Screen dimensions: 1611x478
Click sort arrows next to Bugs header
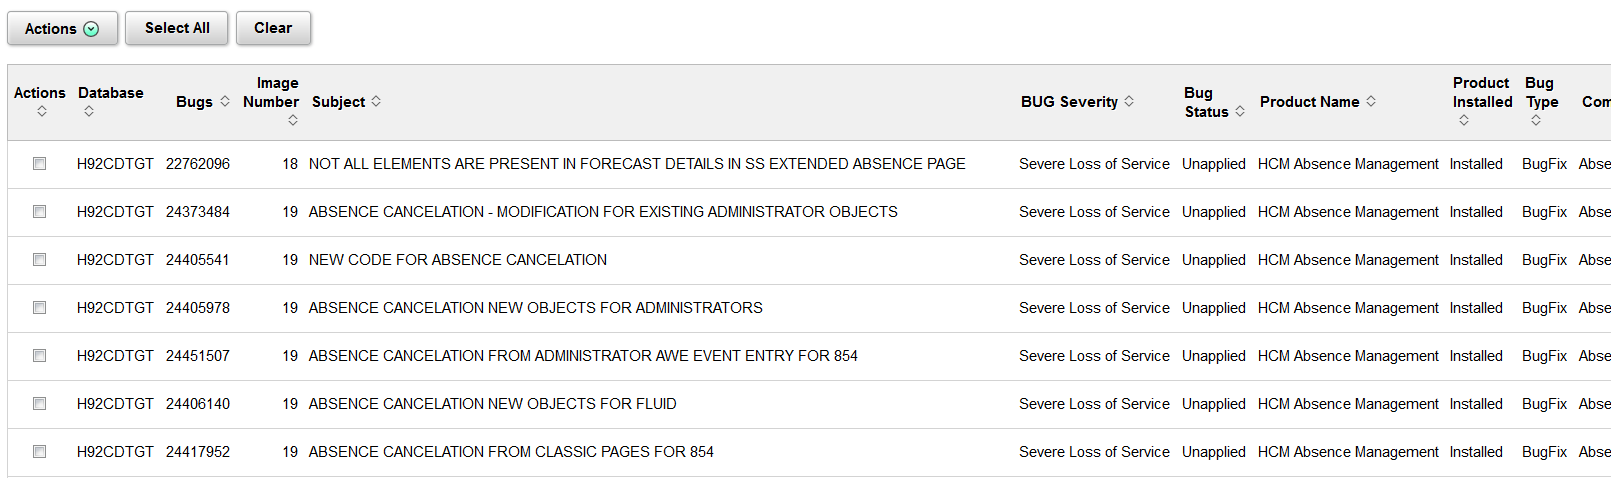pyautogui.click(x=225, y=101)
